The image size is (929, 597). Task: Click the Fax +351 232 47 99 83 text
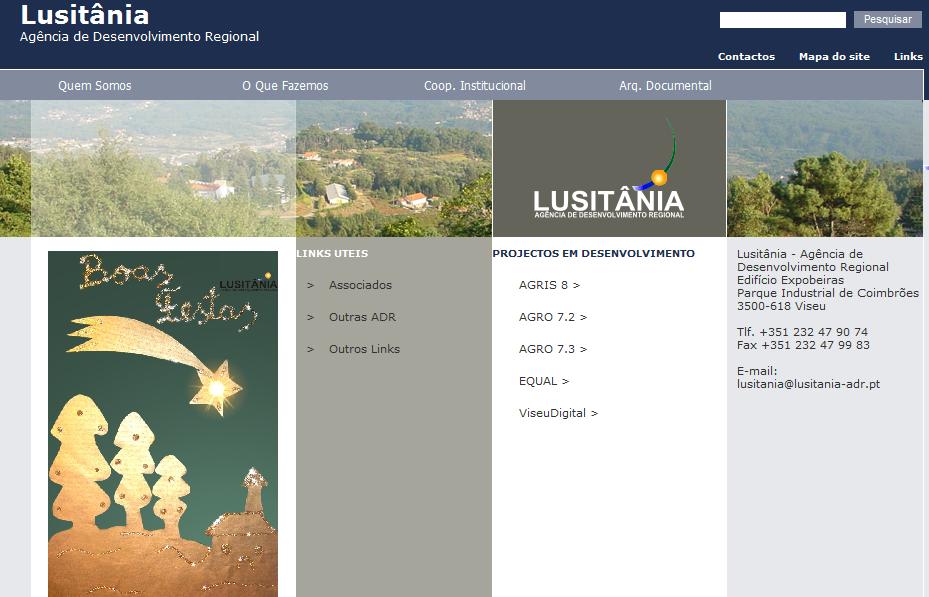coord(803,345)
